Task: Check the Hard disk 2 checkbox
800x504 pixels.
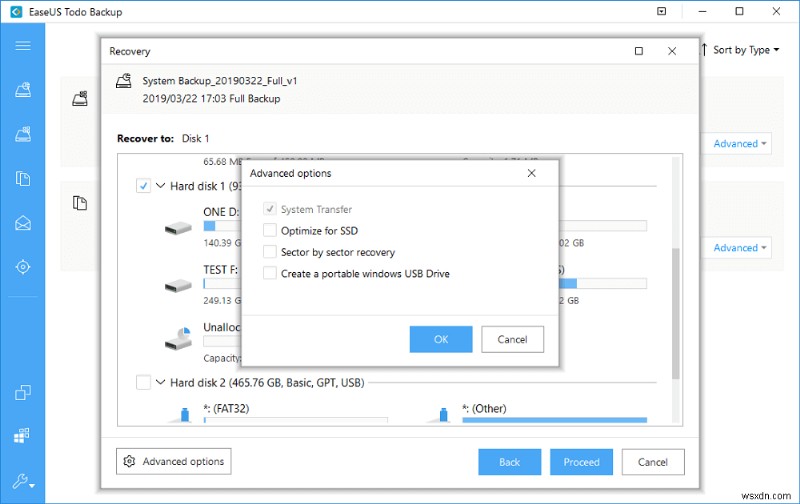Action: (x=143, y=382)
